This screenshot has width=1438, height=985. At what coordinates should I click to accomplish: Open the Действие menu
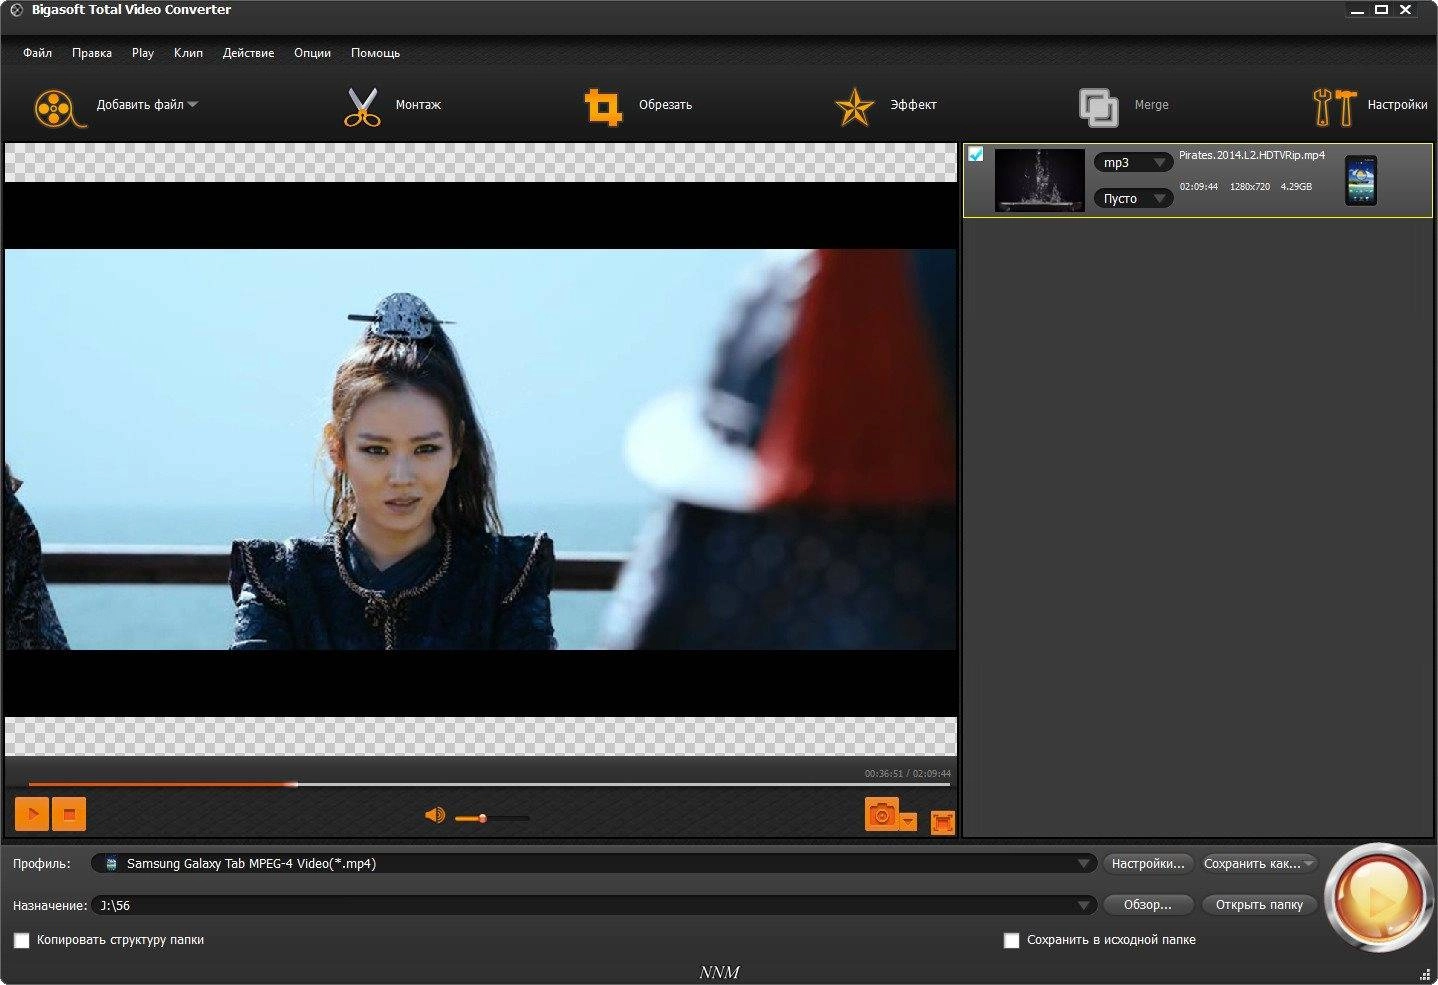[x=248, y=53]
